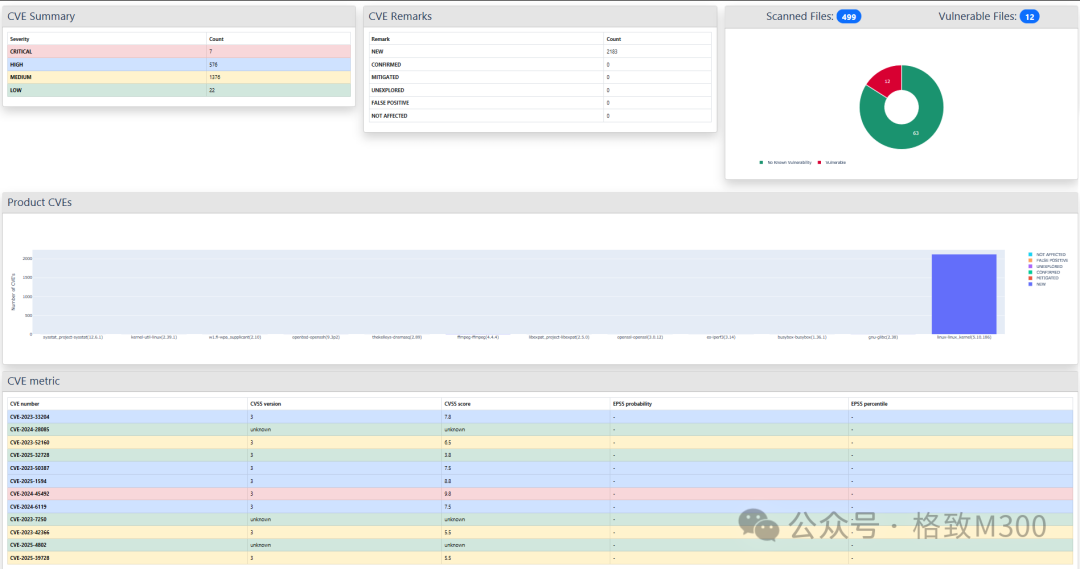This screenshot has width=1080, height=569.
Task: Select the LOW severity row
Action: click(x=179, y=90)
